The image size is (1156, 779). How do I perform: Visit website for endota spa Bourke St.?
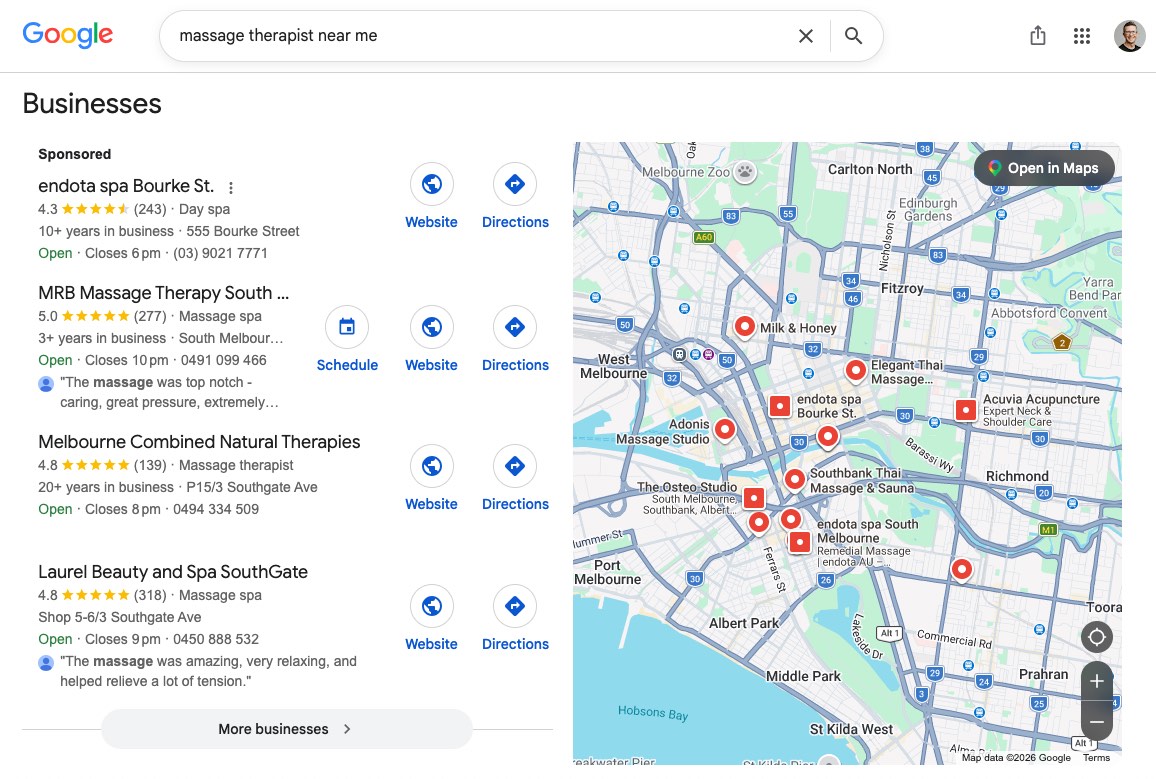click(431, 197)
